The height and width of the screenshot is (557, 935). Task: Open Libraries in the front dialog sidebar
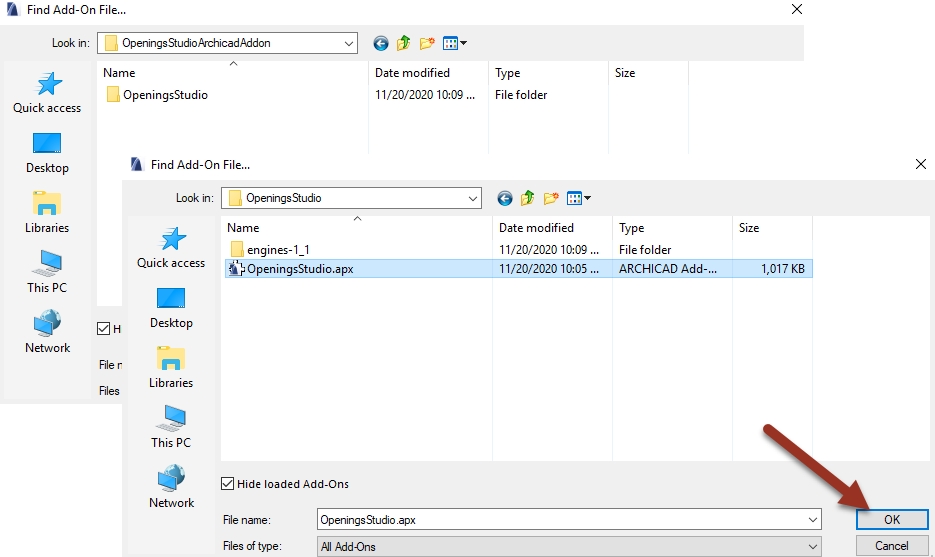pyautogui.click(x=171, y=368)
